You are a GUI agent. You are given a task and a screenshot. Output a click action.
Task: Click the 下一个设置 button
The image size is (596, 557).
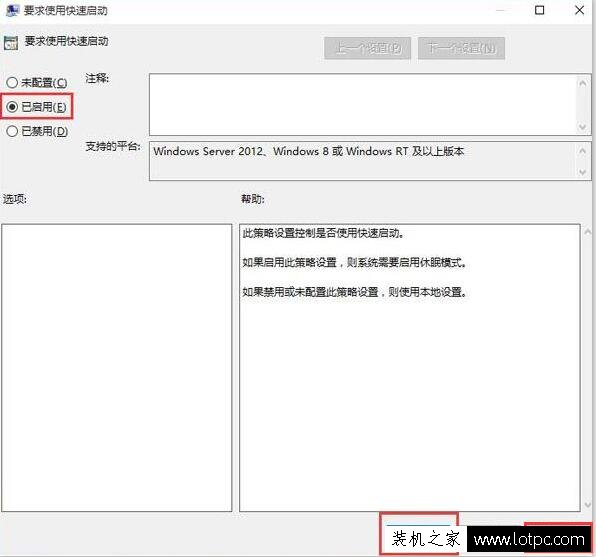point(461,48)
